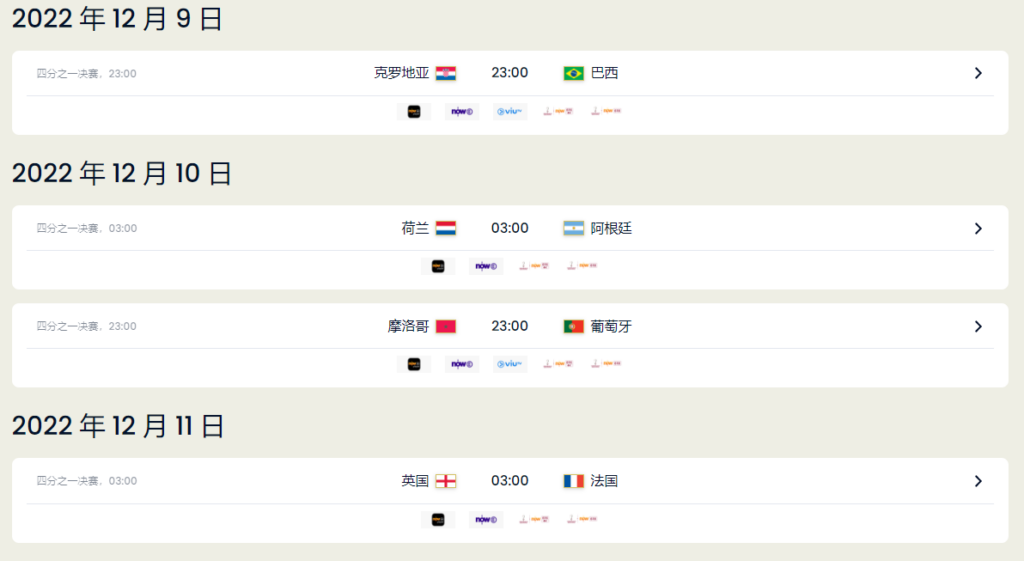
Task: Expand the Netherlands vs Argentina match arrow
Action: [x=978, y=228]
